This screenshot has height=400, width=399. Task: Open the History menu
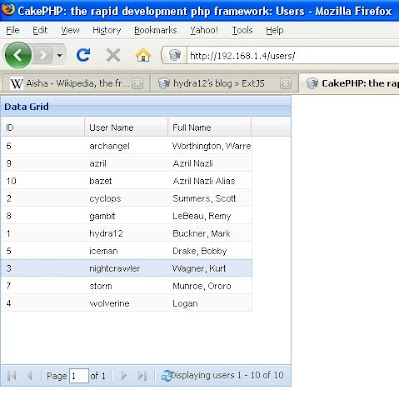(107, 30)
